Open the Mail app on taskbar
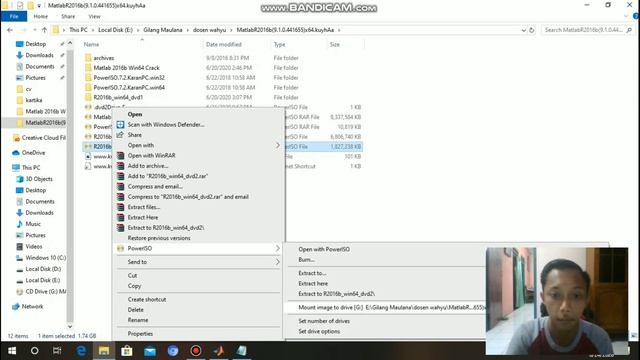 tap(150, 351)
